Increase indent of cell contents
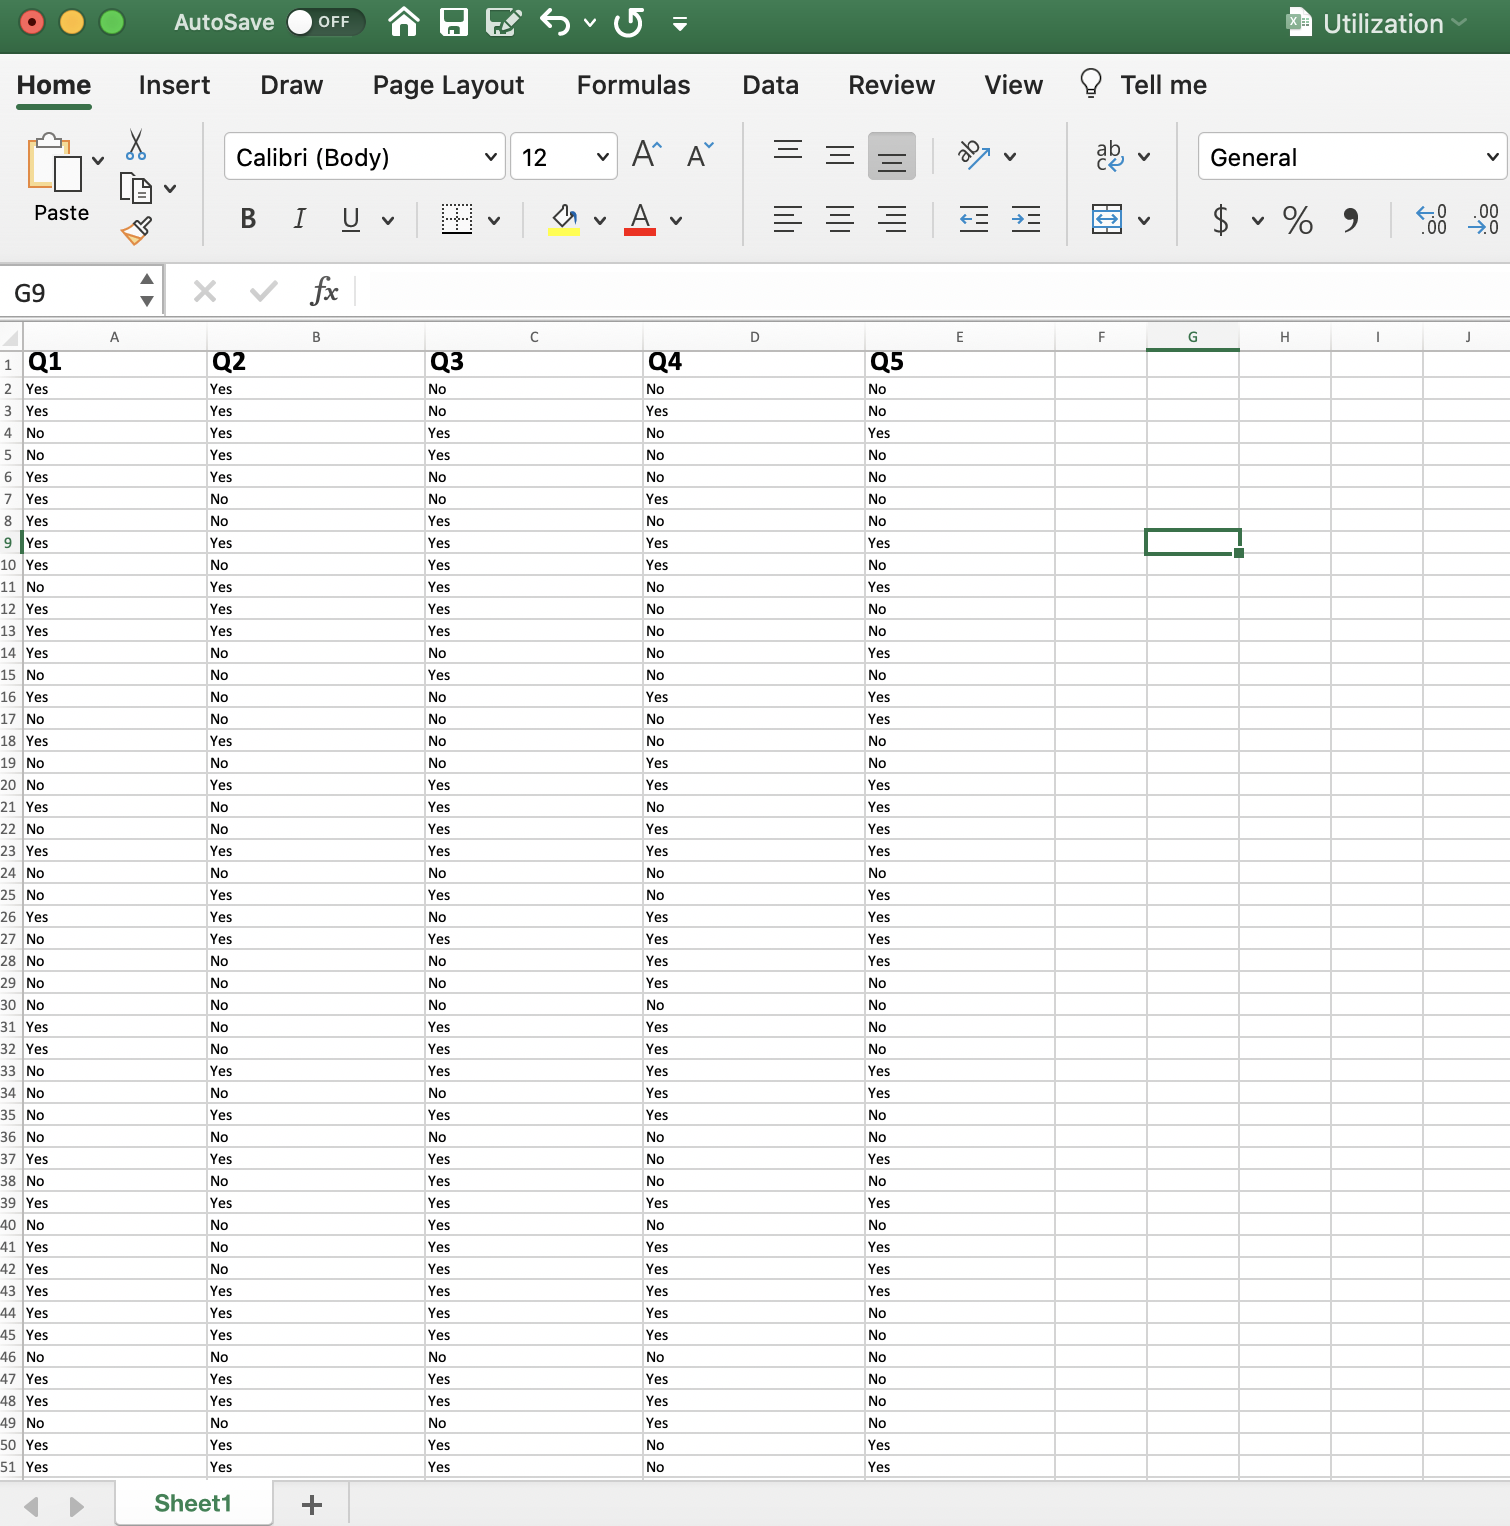1510x1526 pixels. pos(1026,219)
